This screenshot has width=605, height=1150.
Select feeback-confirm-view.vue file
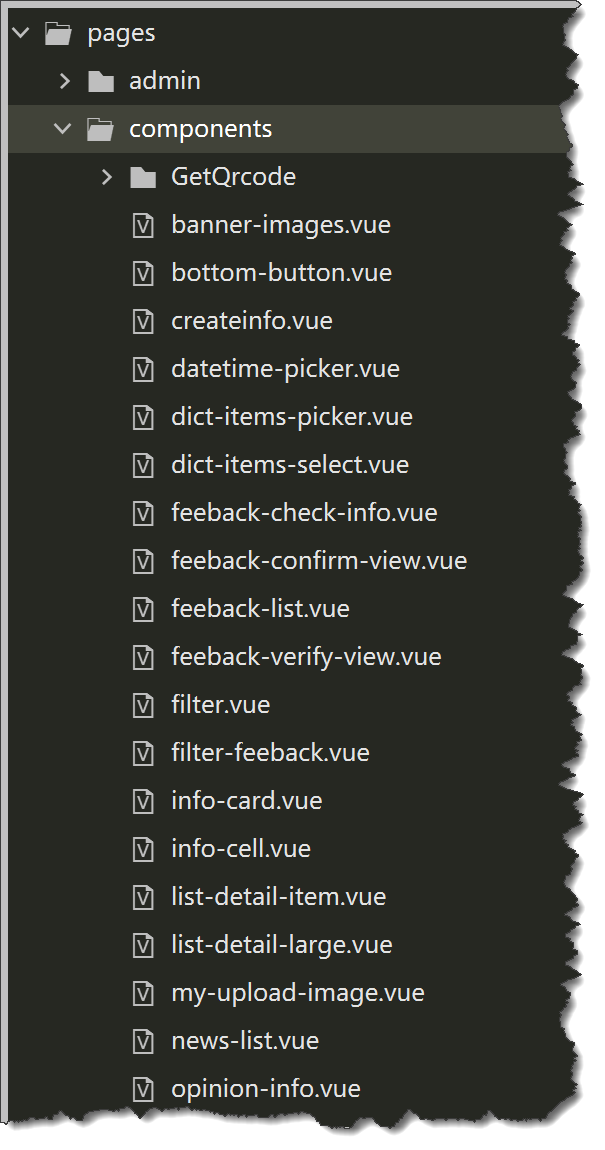[x=319, y=561]
